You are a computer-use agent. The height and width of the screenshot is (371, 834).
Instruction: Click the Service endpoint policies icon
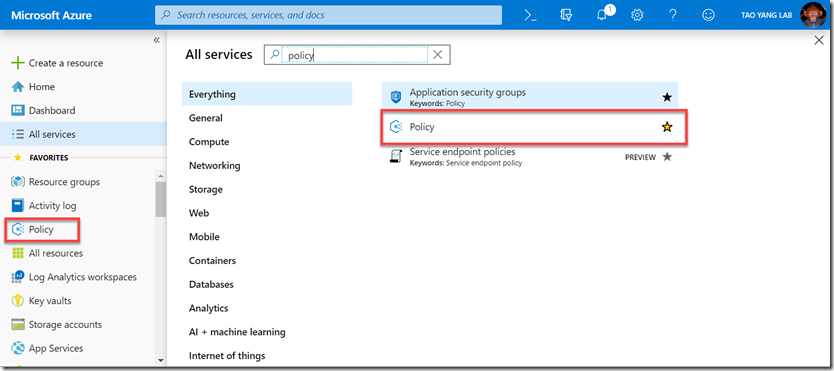pyautogui.click(x=395, y=157)
